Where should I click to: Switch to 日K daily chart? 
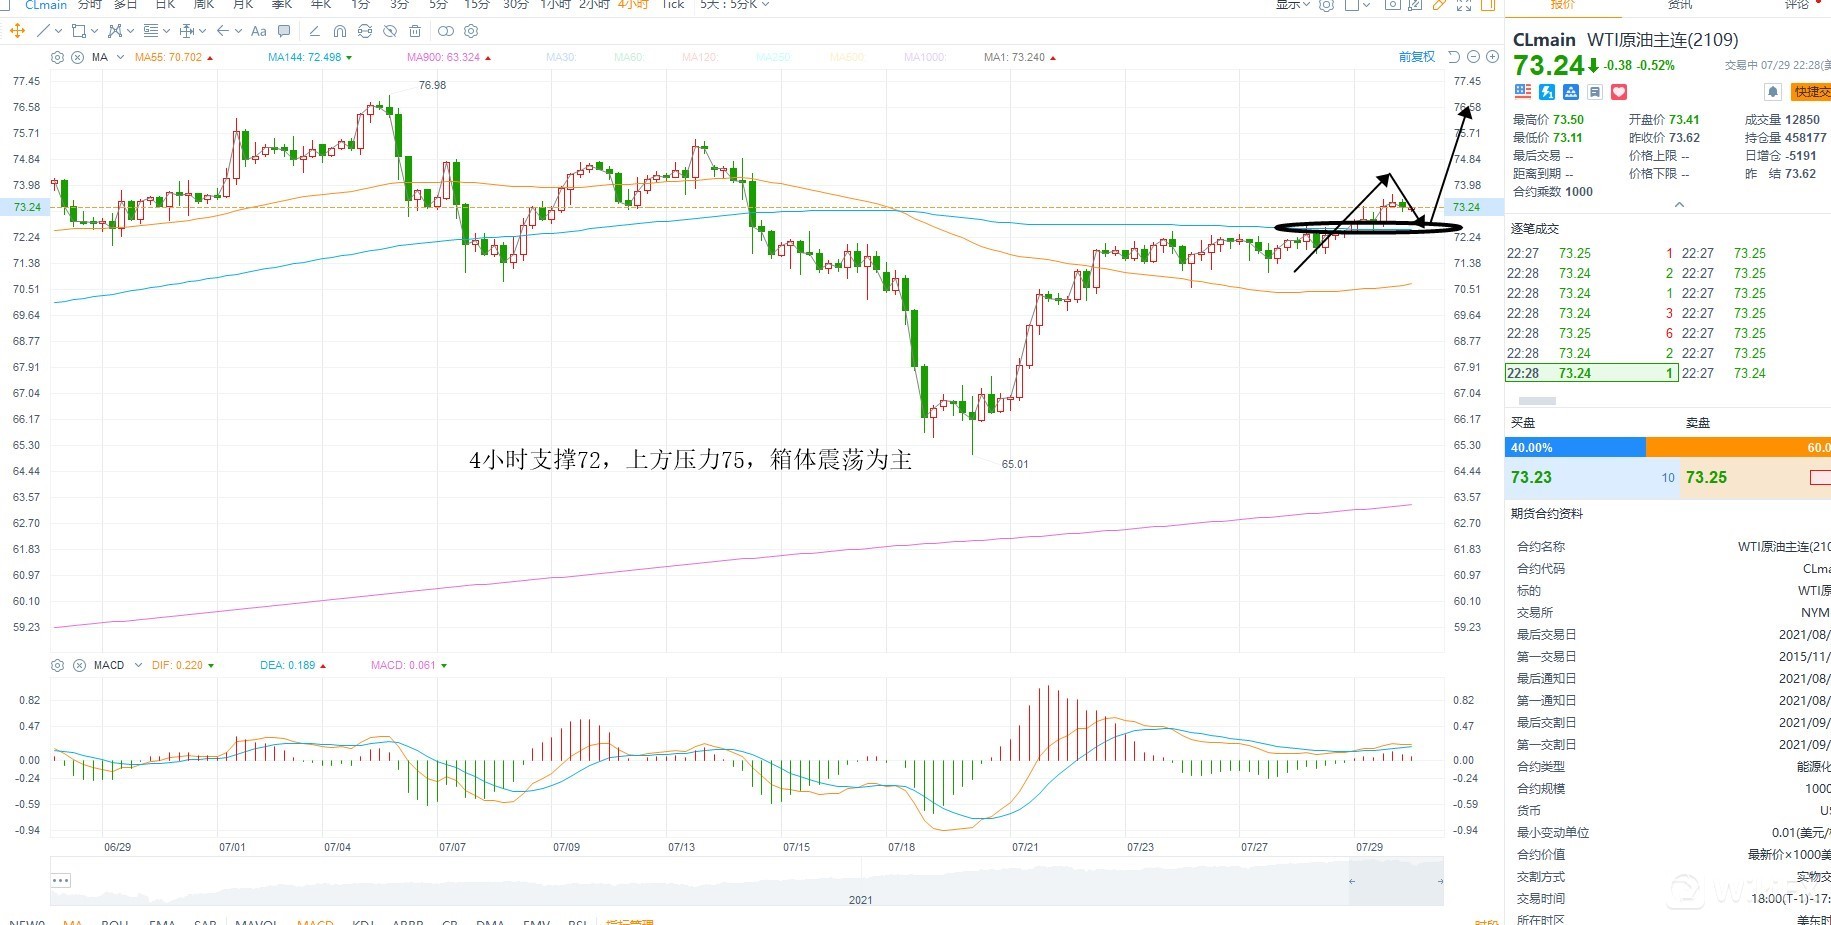coord(165,5)
